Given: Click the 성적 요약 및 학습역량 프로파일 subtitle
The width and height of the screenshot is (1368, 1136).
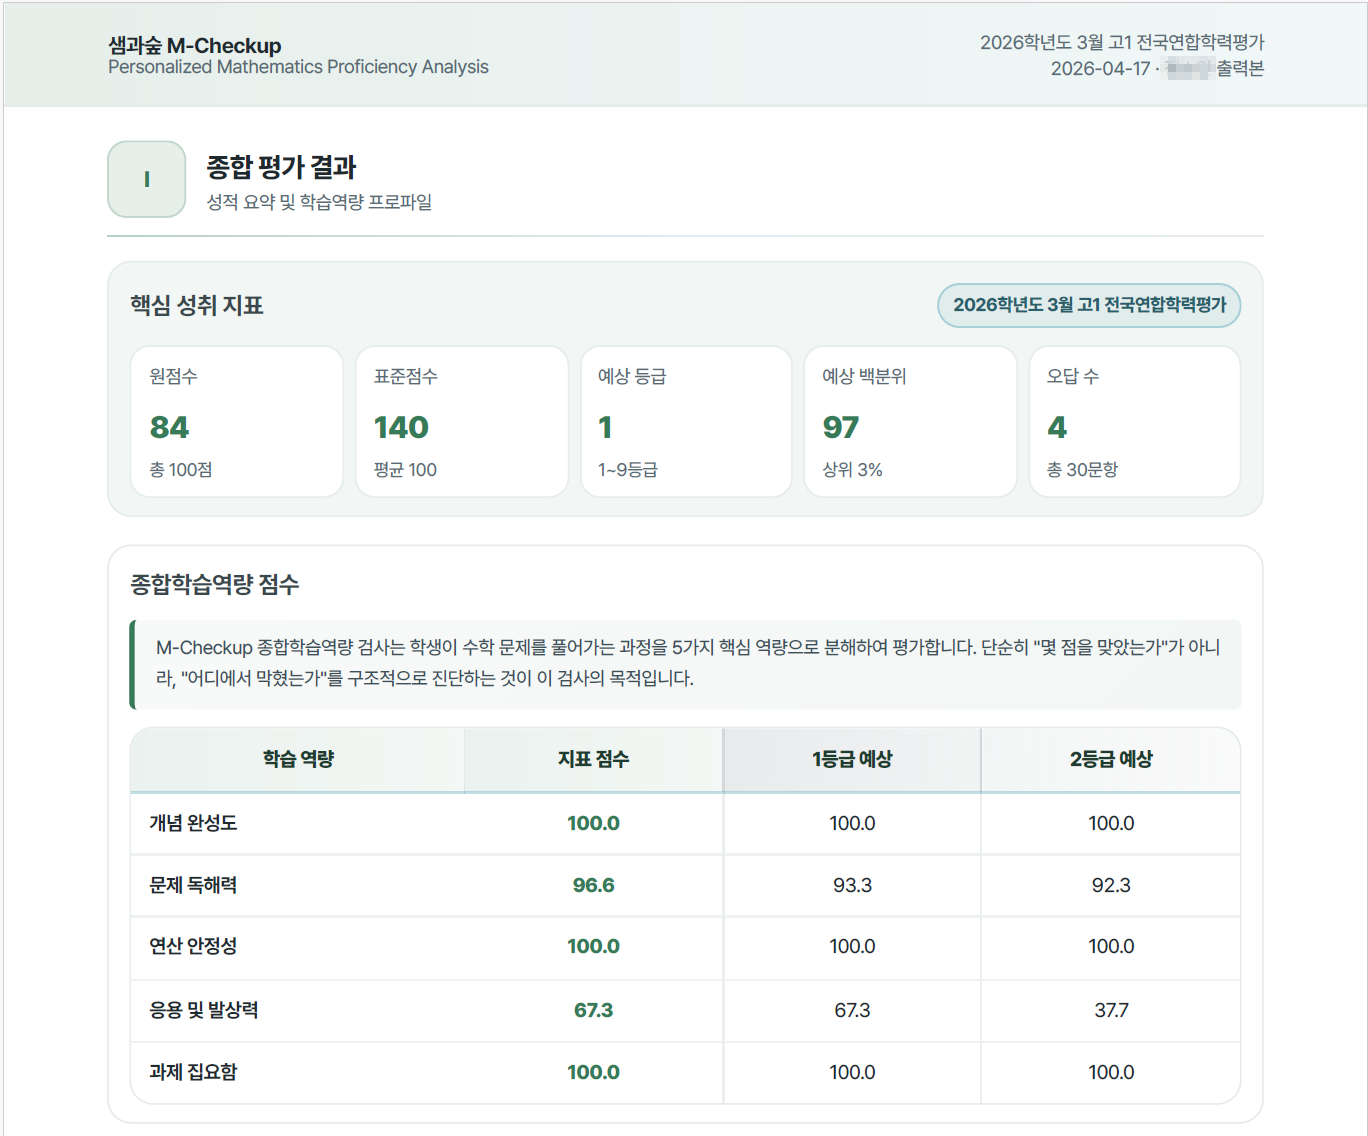Looking at the screenshot, I should [319, 202].
